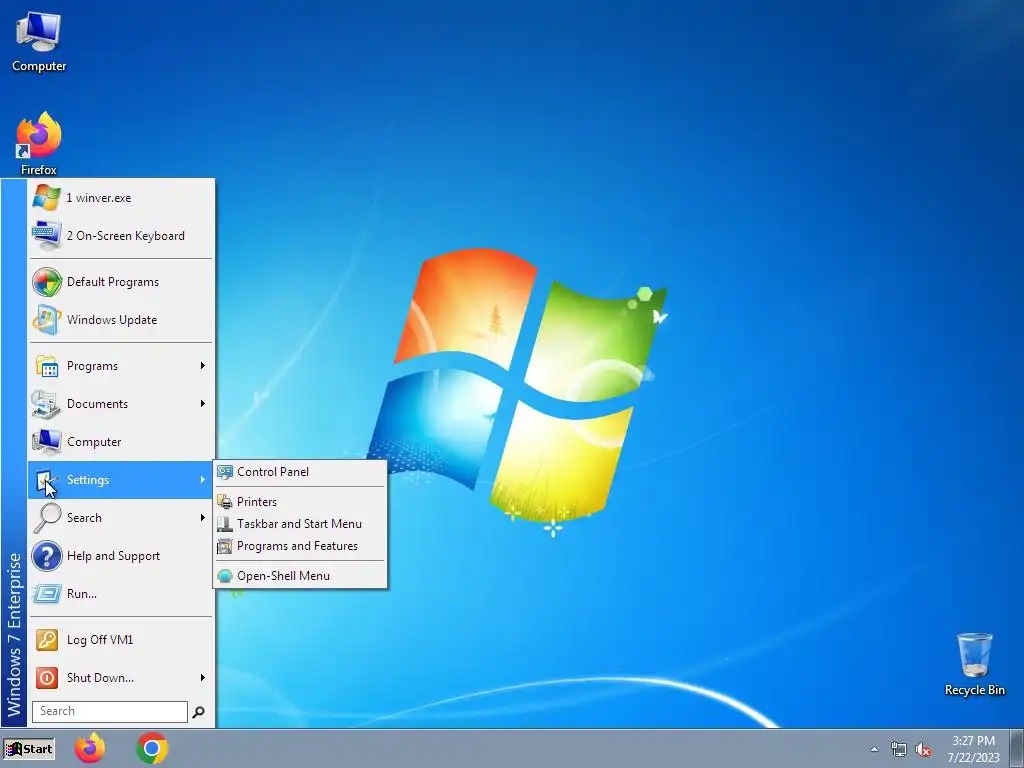
Task: Click the Documents label text
Action: coord(97,404)
